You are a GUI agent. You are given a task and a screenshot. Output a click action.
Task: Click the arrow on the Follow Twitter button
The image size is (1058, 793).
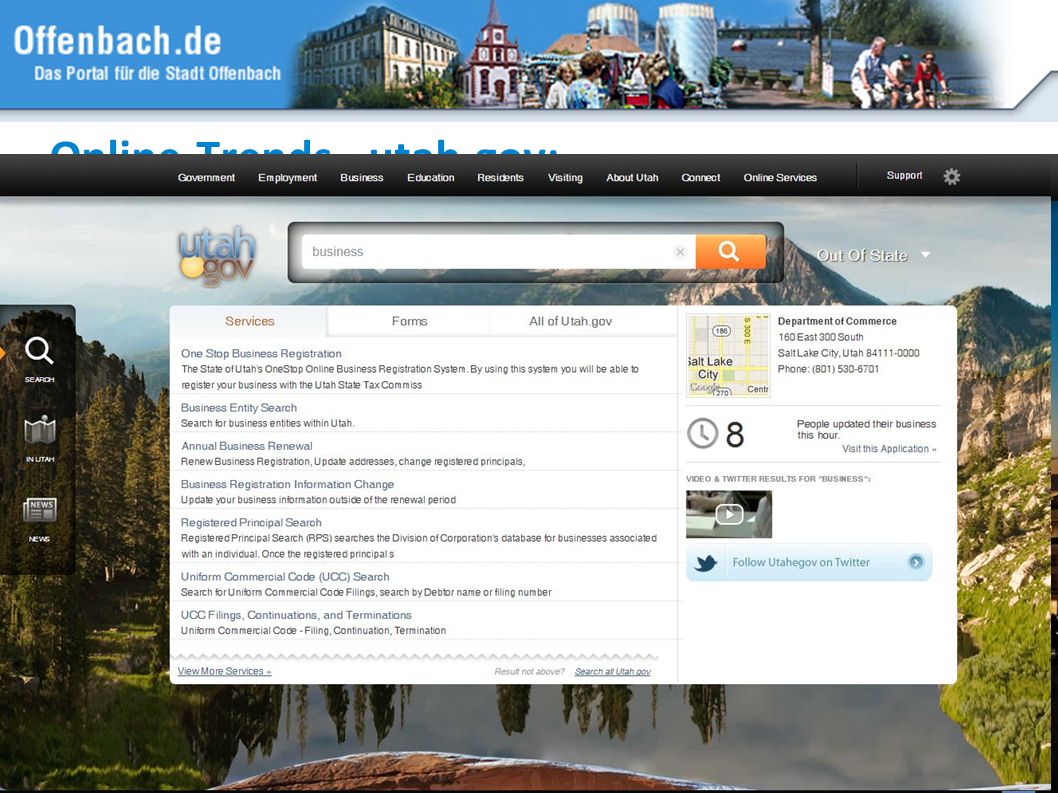[916, 562]
